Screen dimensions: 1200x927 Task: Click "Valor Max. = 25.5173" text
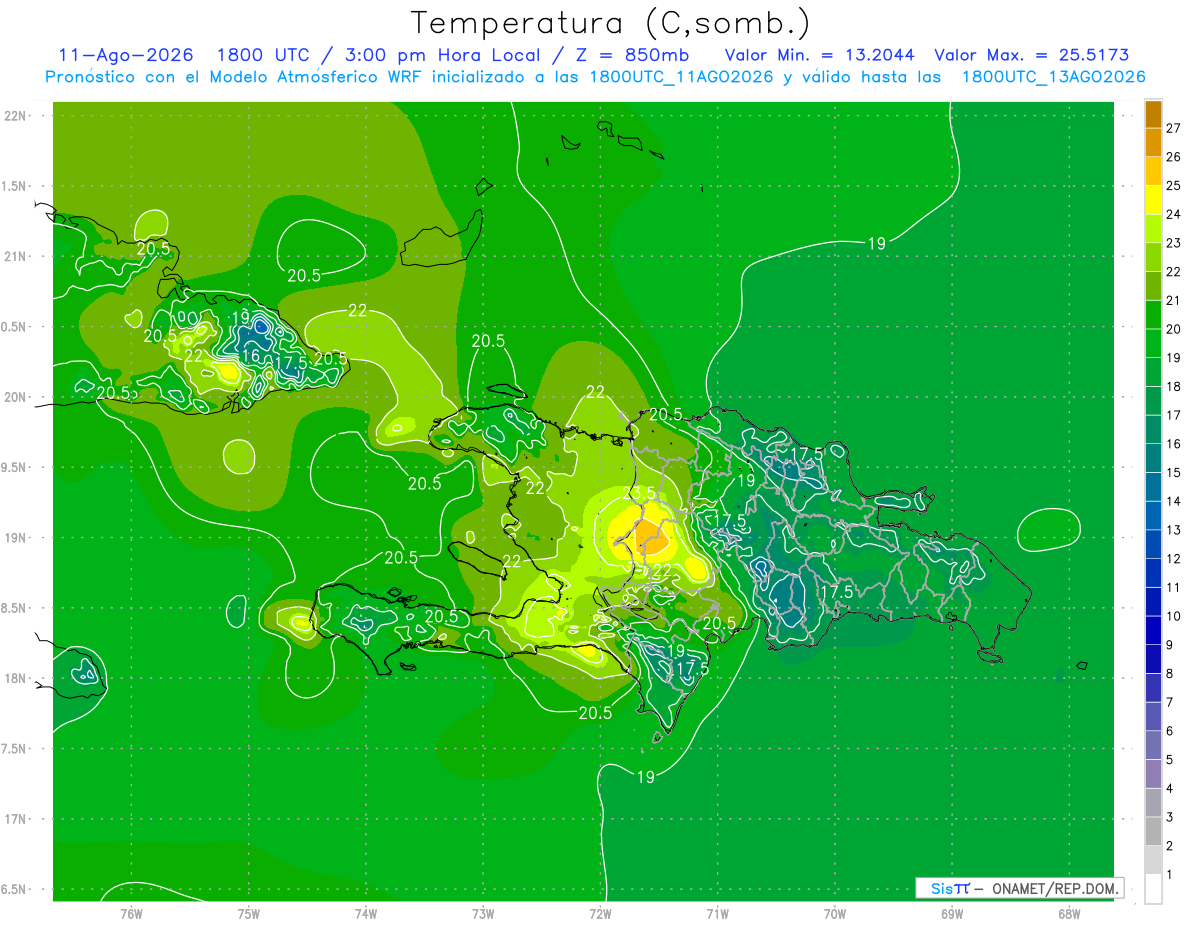1032,55
